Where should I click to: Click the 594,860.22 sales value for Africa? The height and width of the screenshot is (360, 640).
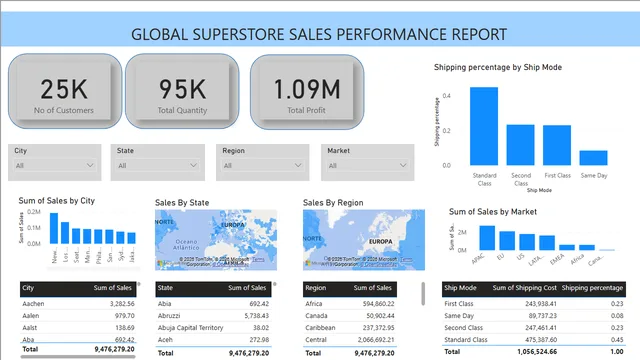coord(378,304)
